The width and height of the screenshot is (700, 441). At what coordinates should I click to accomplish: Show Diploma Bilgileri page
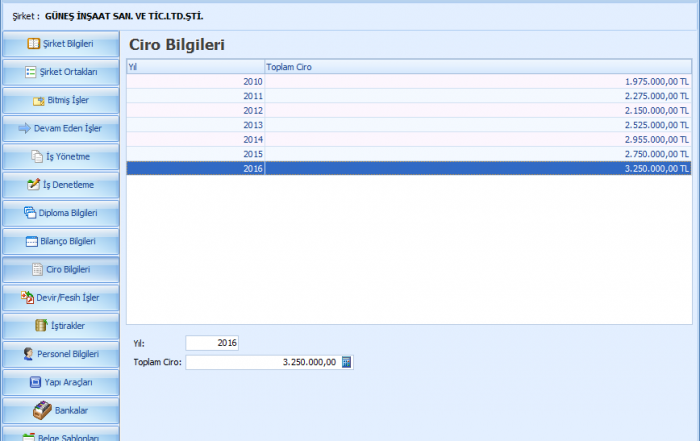point(61,213)
